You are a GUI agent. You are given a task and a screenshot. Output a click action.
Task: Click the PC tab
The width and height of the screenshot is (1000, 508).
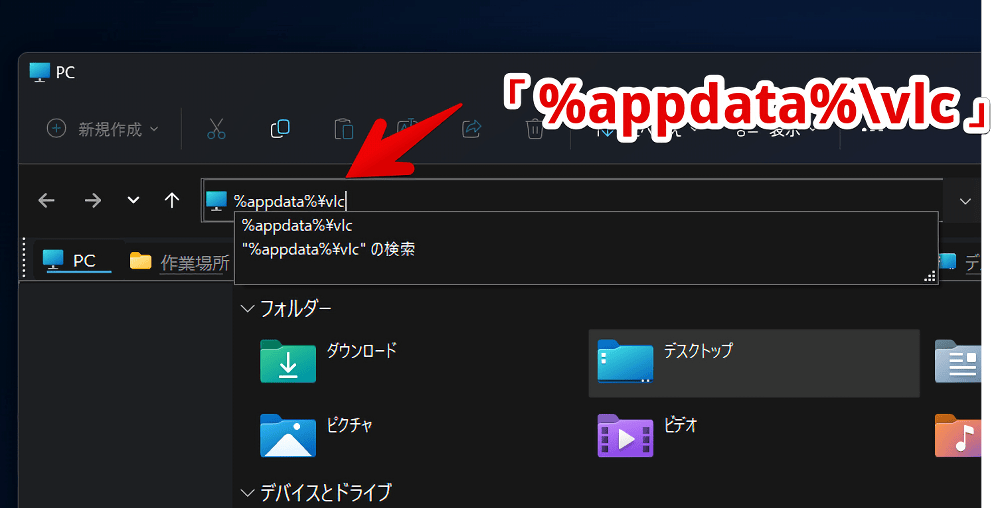point(76,261)
